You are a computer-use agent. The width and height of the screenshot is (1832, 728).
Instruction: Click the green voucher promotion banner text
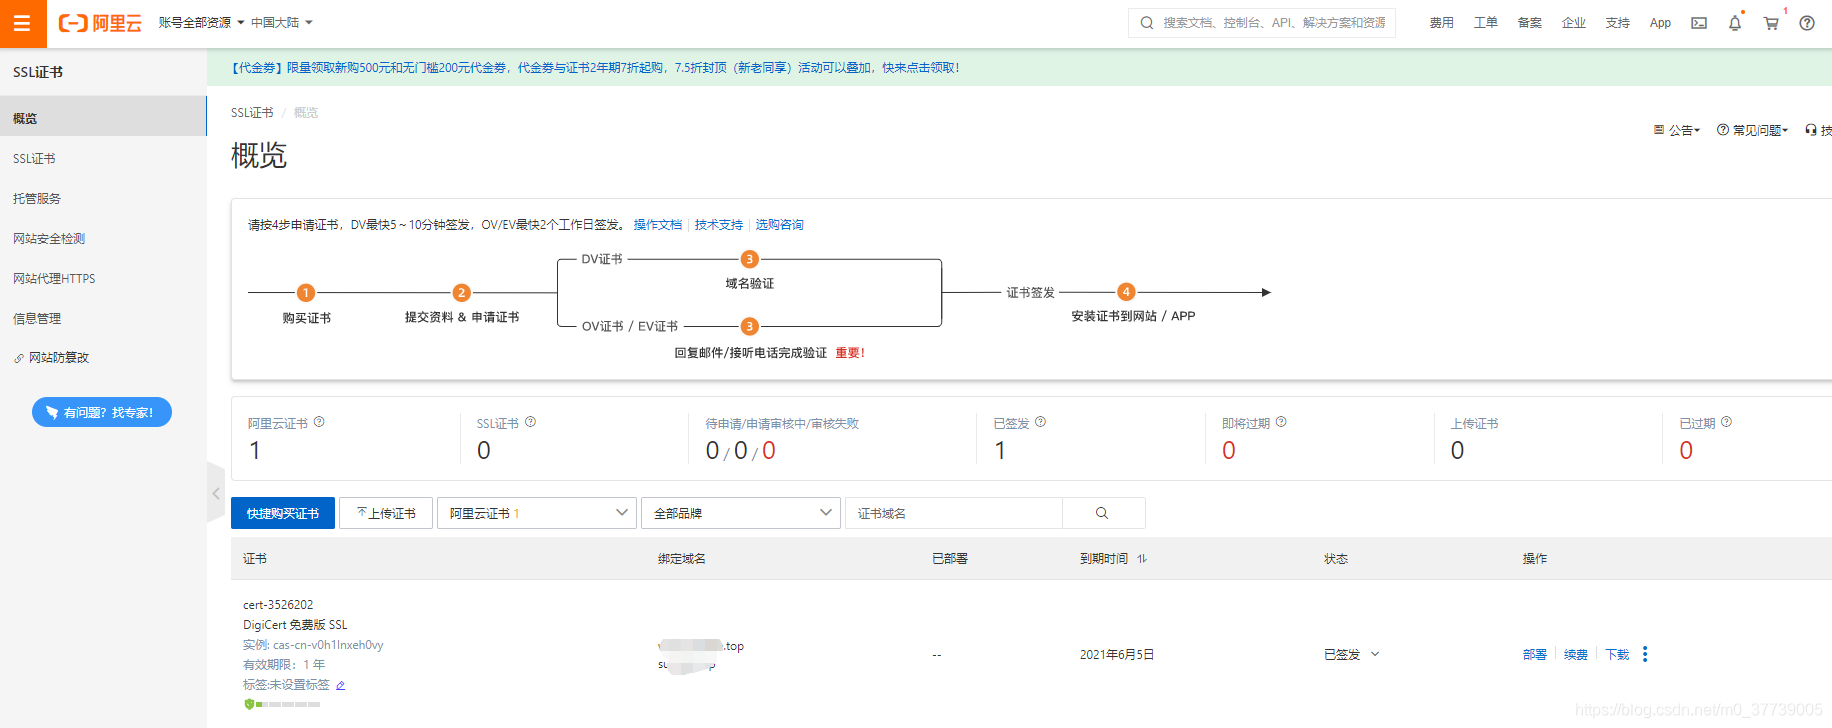(595, 68)
